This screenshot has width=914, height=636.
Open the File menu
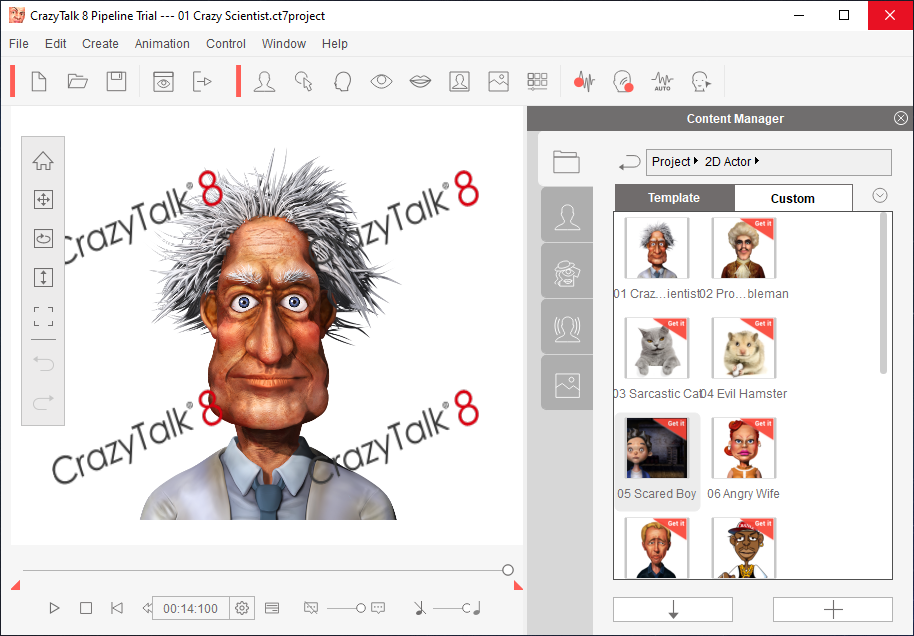(19, 44)
